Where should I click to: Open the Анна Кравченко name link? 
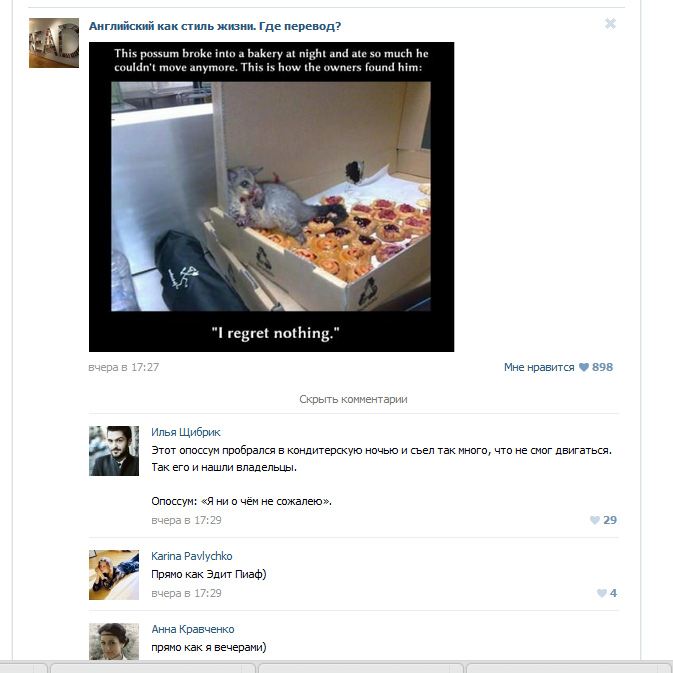[193, 629]
